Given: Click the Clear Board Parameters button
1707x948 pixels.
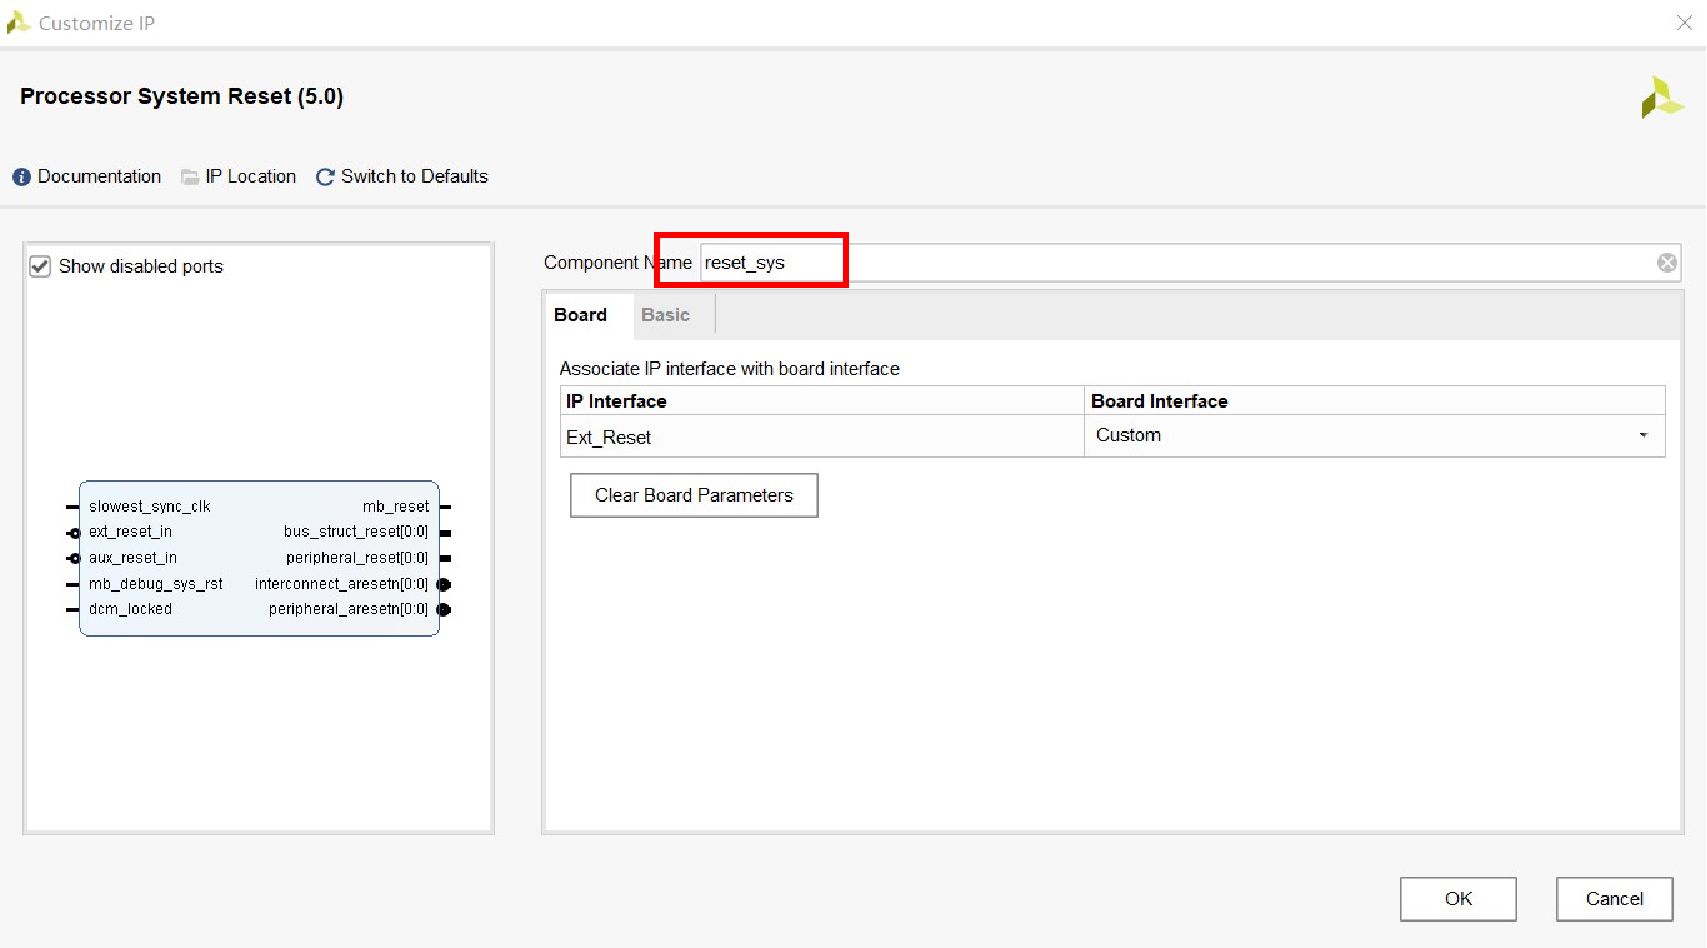Looking at the screenshot, I should [694, 495].
